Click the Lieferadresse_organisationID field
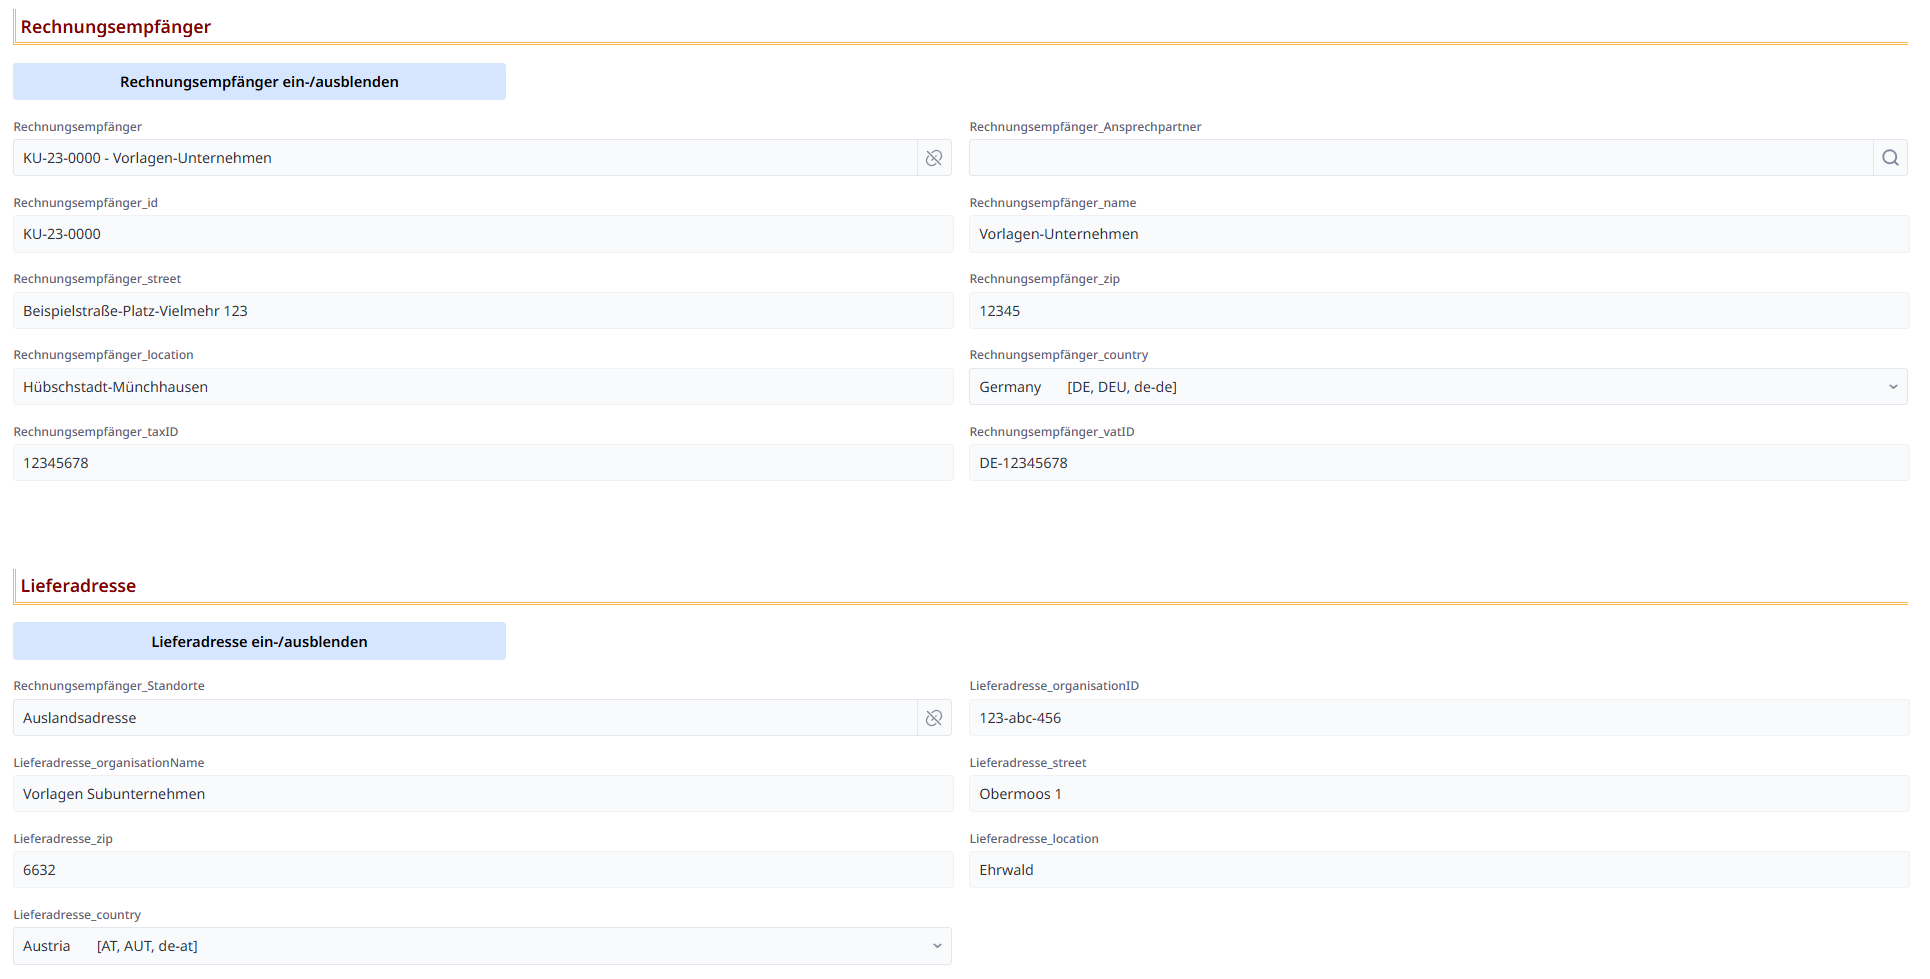This screenshot has height=979, width=1930. (x=1438, y=718)
